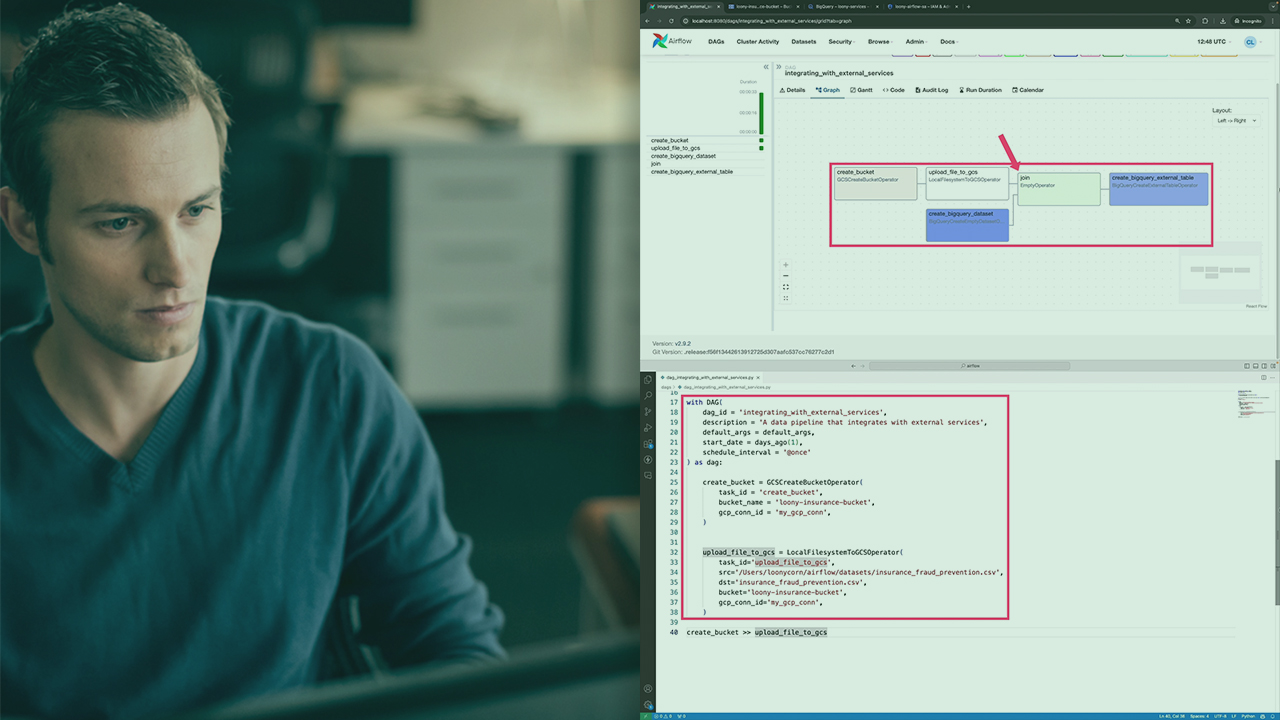Switch to the Audit Log tab
The height and width of the screenshot is (720, 1280).
coord(929,90)
